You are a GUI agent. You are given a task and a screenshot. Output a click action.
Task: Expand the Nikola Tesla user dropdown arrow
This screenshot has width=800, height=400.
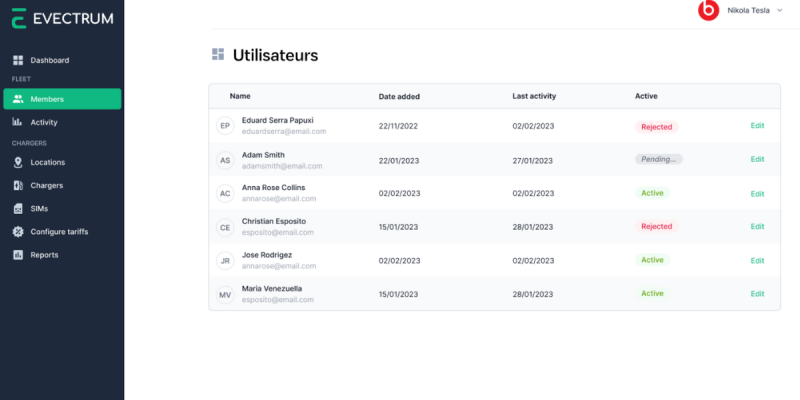(x=779, y=10)
